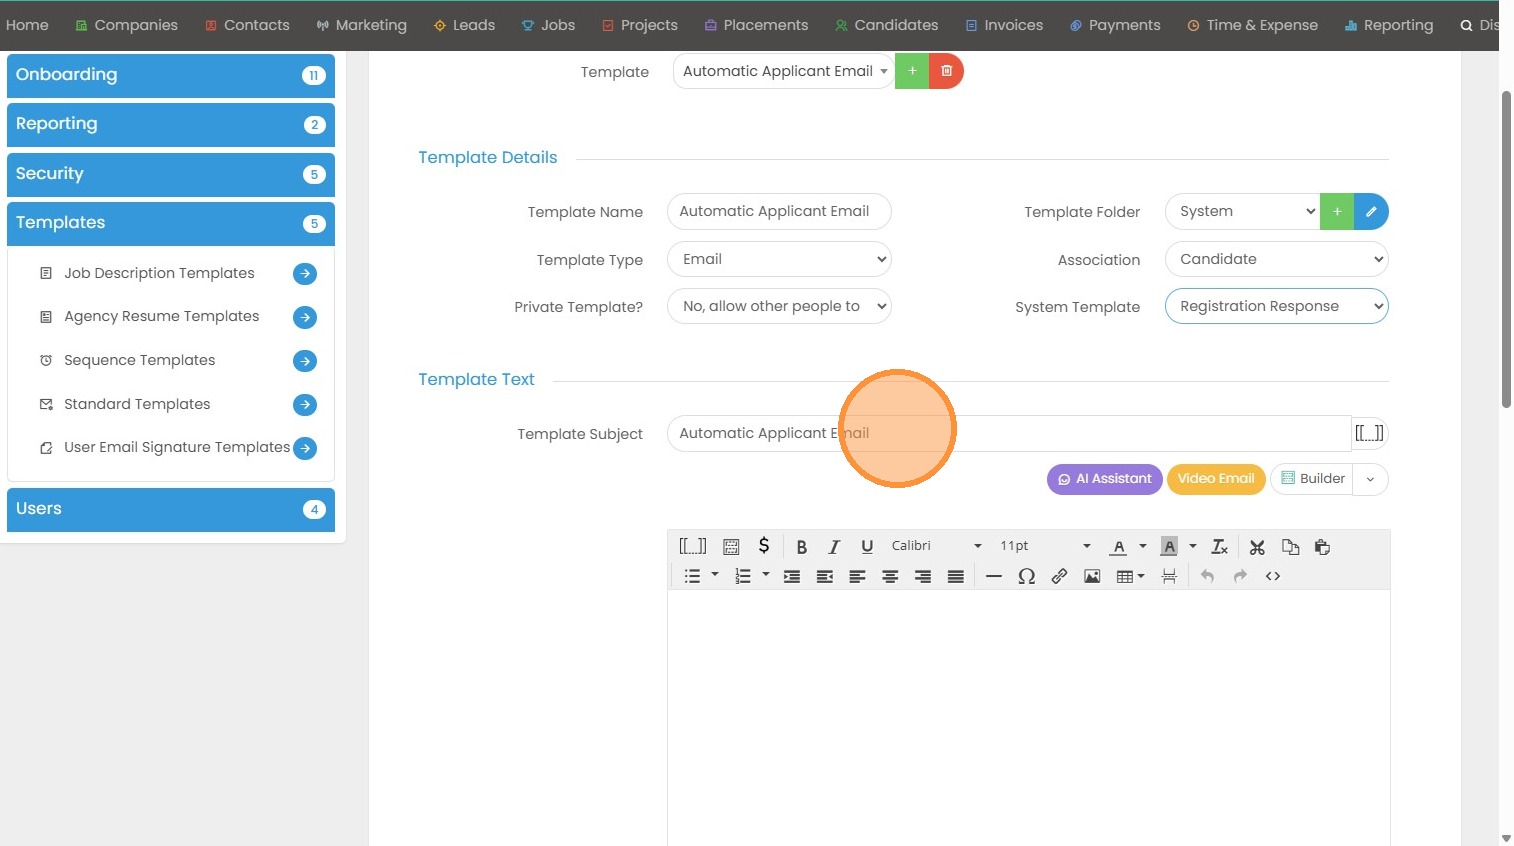Add a template folder with green plus
The image size is (1514, 846).
(1337, 211)
